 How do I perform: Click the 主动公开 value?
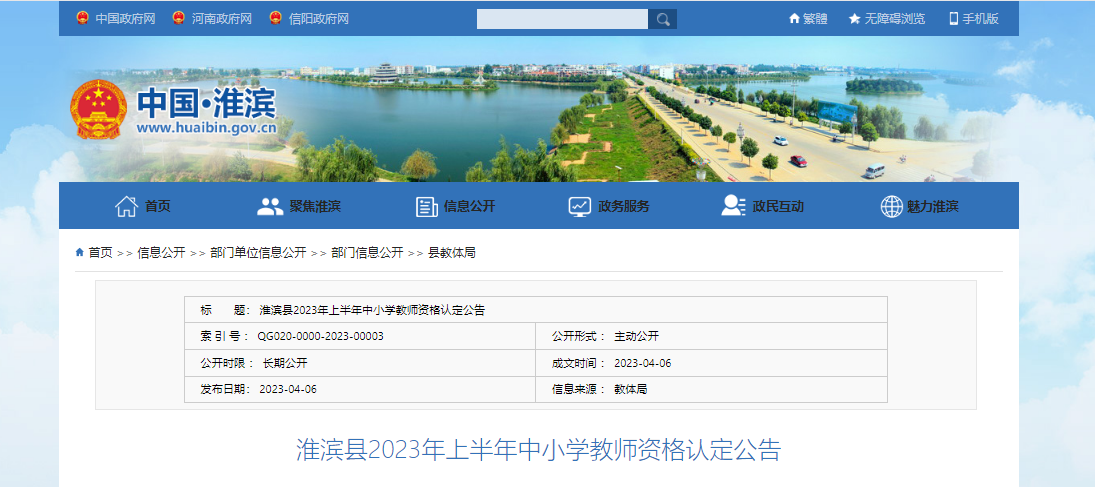point(636,337)
